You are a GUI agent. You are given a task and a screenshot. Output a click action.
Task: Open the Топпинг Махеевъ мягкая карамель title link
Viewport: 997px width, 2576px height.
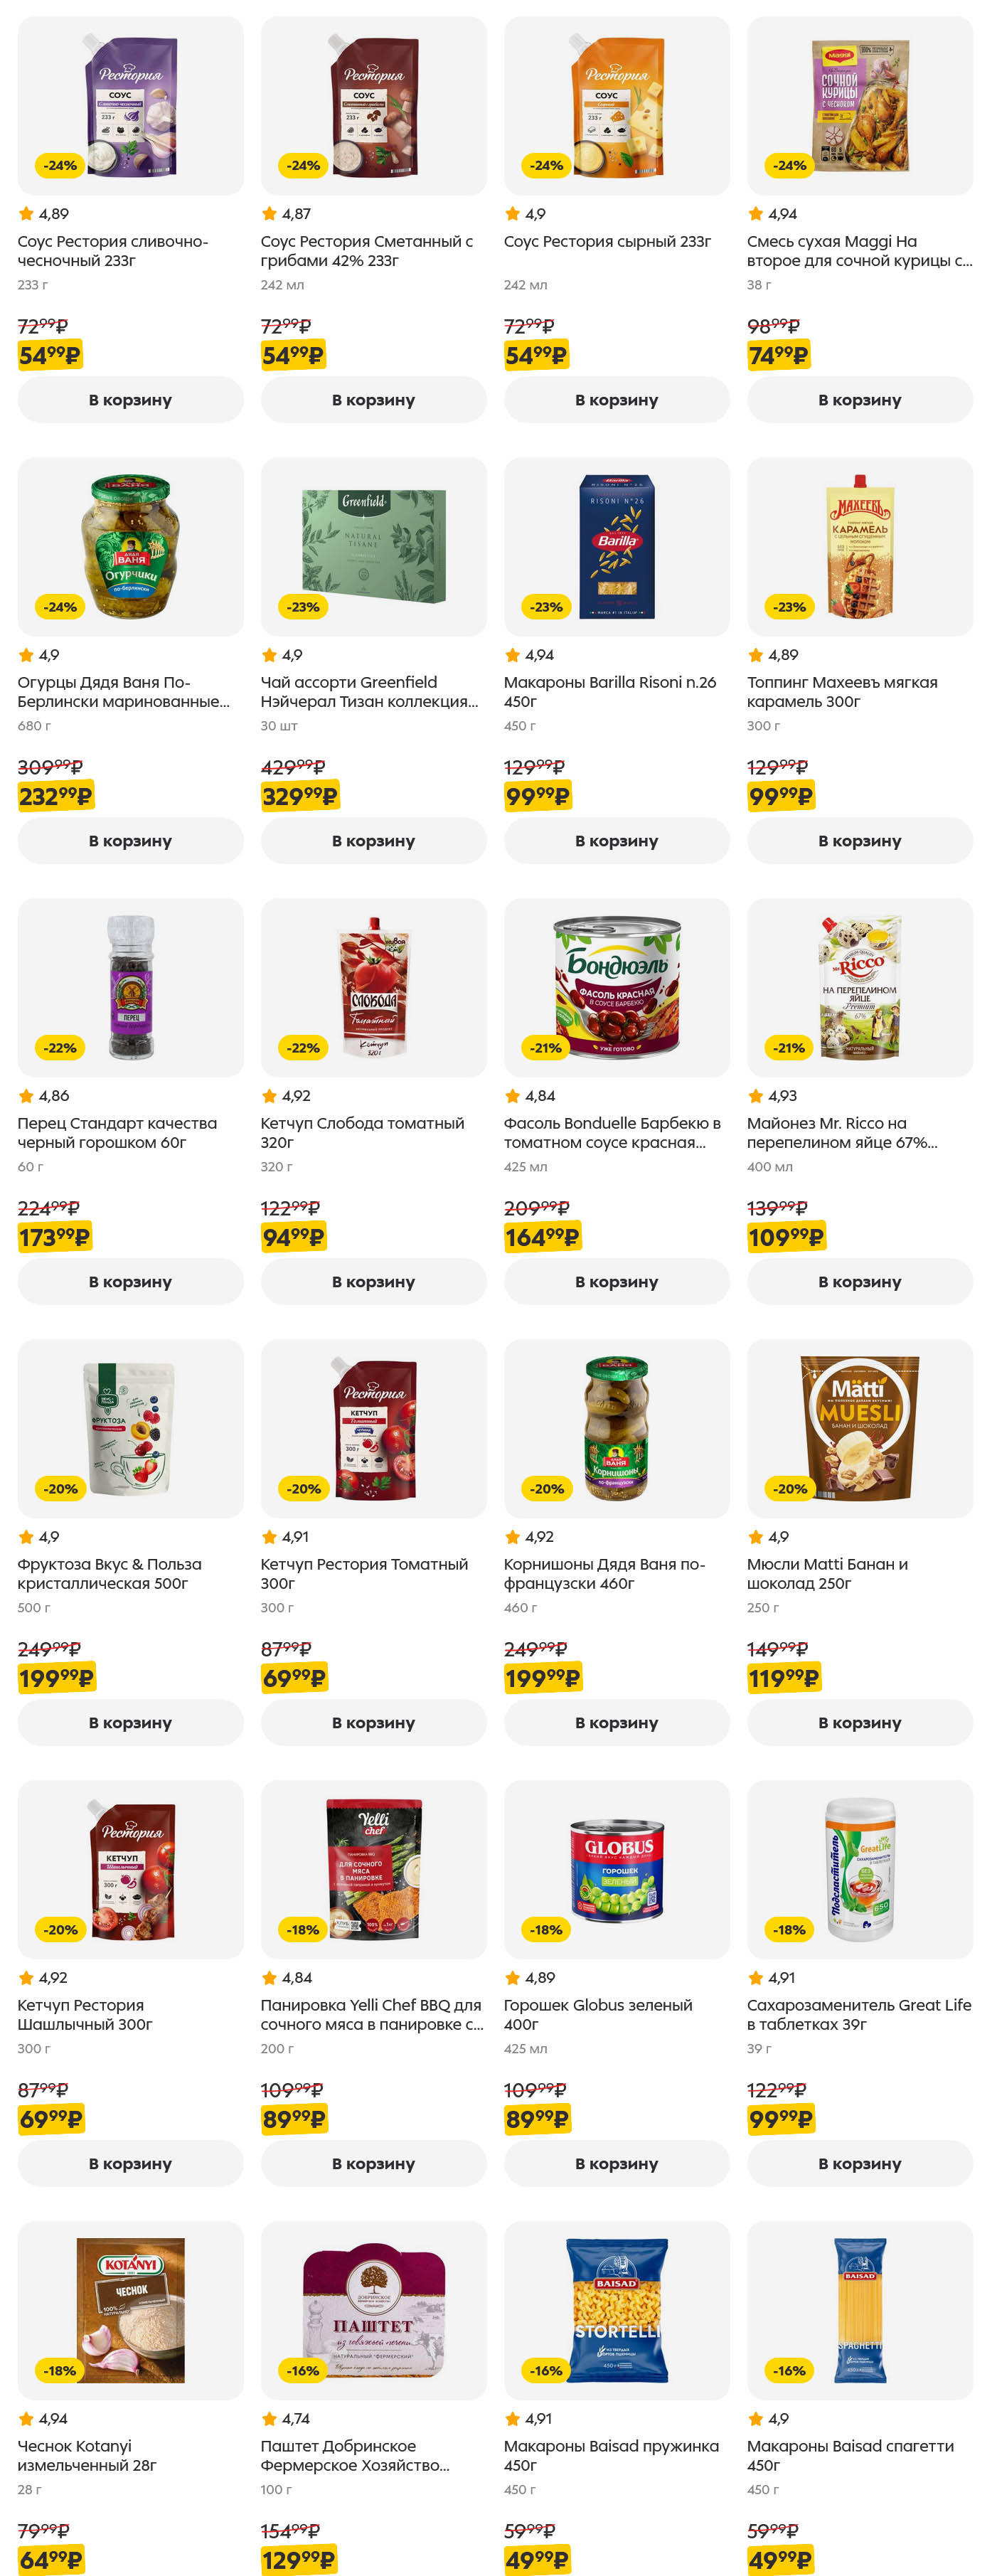point(841,692)
